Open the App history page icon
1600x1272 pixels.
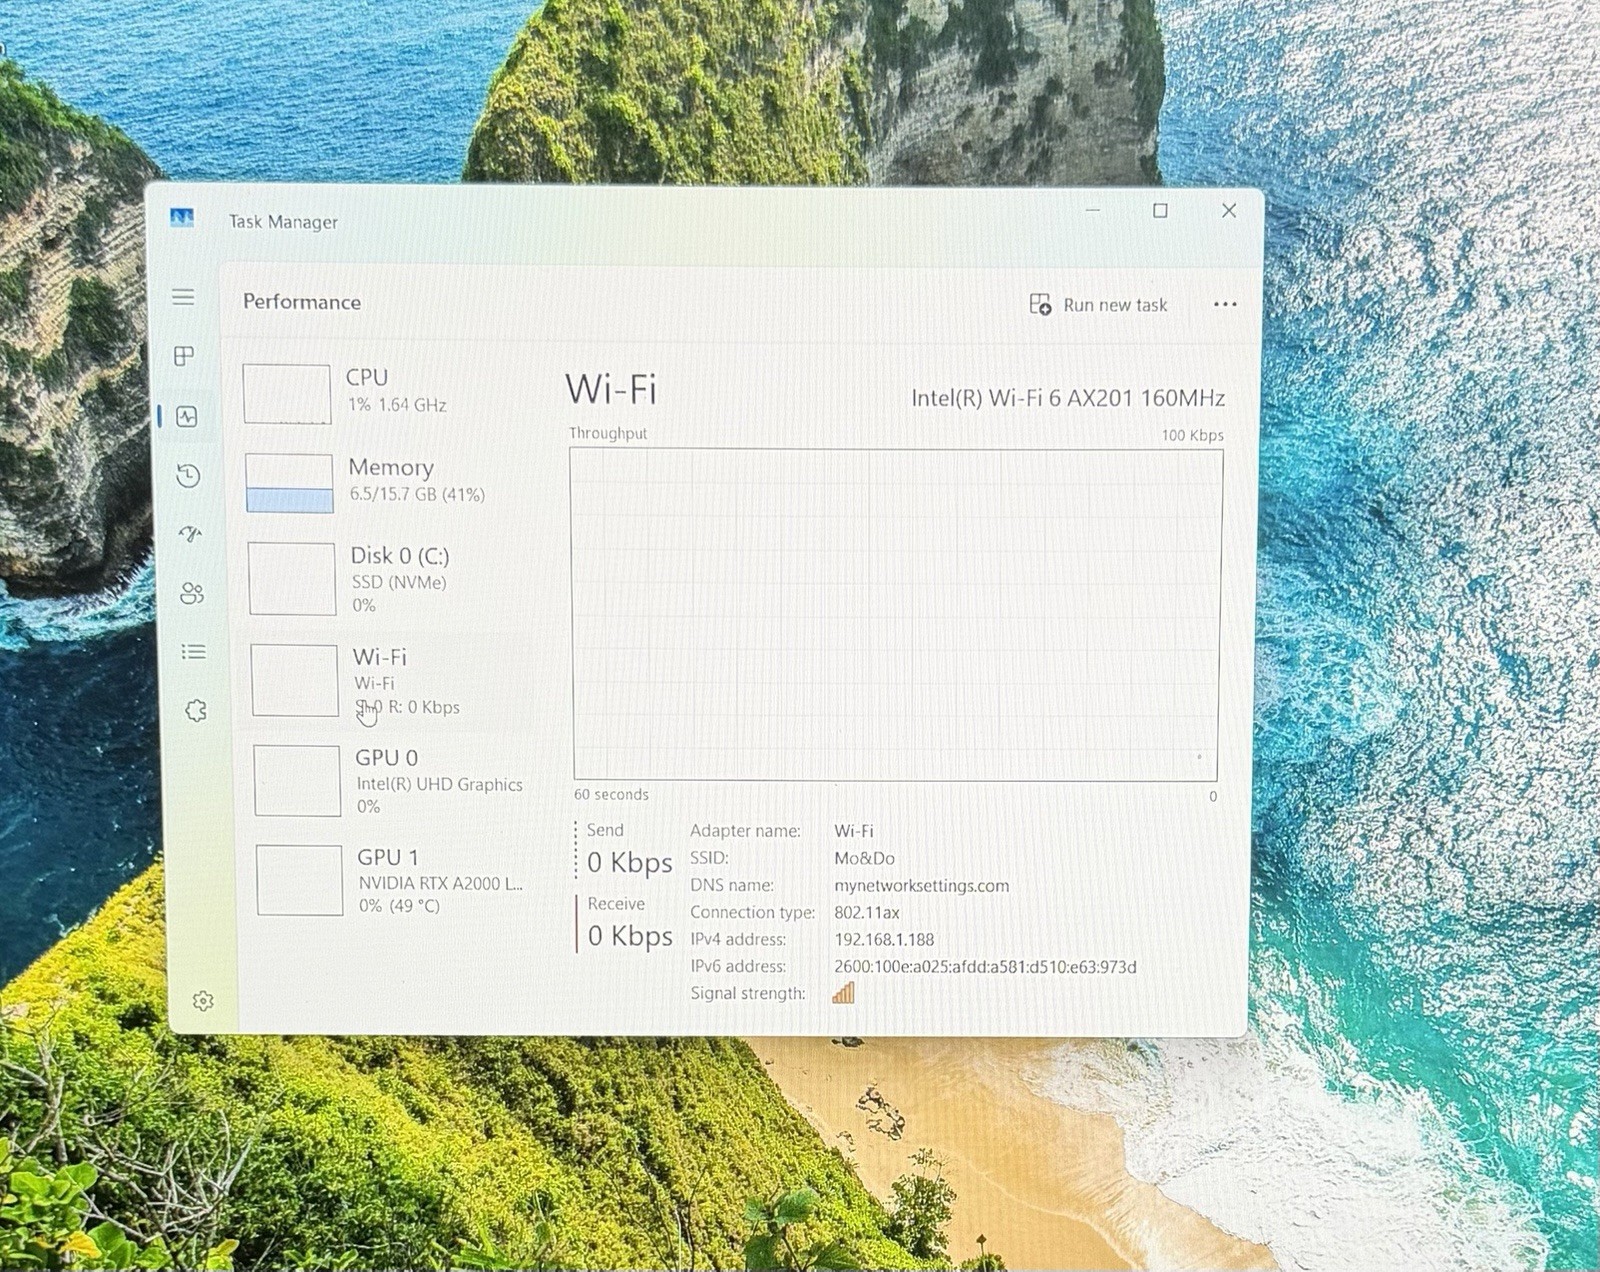pos(188,475)
